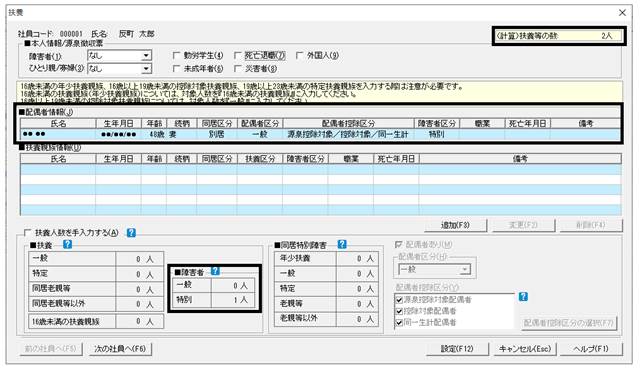Click 同居老親等 count field under 扶養
This screenshot has height=373, width=642.
[139, 289]
